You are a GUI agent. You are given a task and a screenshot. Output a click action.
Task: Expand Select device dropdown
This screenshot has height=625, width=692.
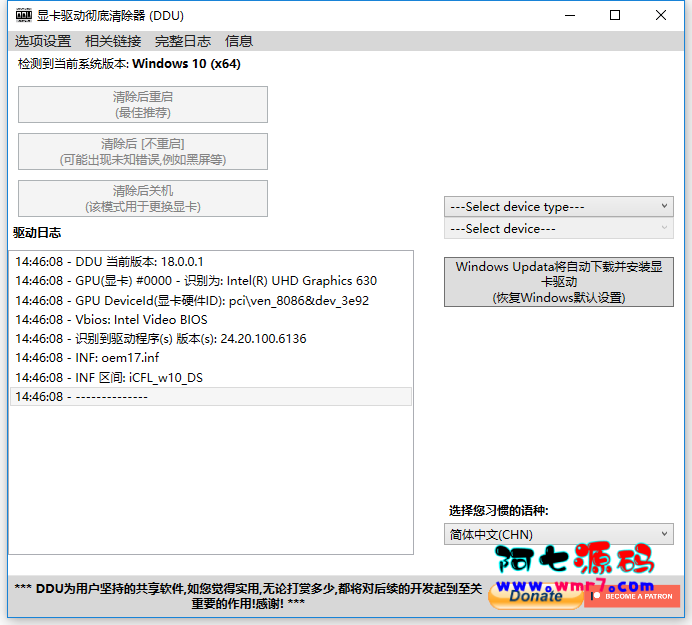pyautogui.click(x=559, y=229)
